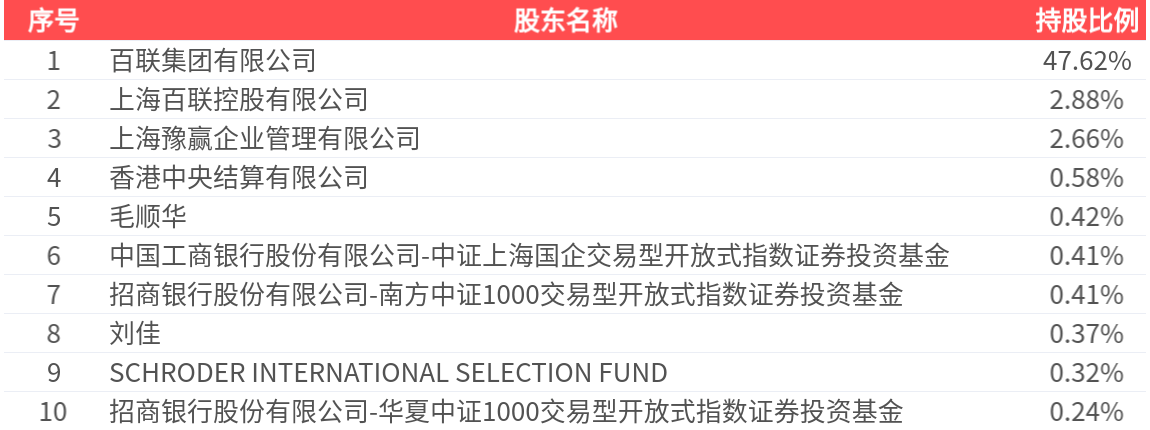Click the 股东名称 column header
The height and width of the screenshot is (430, 1150).
565,20
